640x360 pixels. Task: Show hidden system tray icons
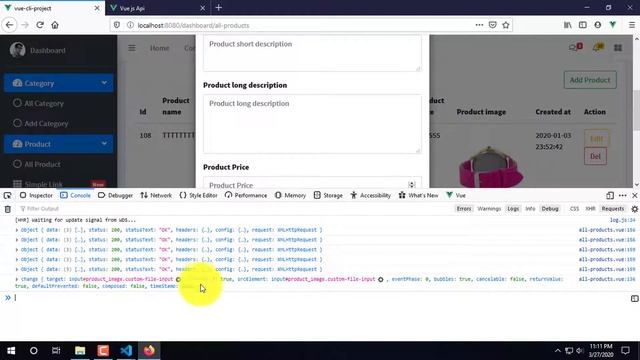(558, 351)
